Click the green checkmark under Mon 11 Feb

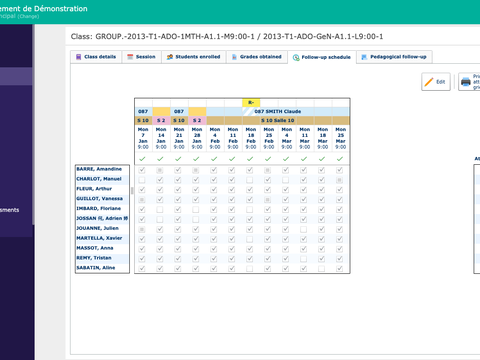[233, 159]
